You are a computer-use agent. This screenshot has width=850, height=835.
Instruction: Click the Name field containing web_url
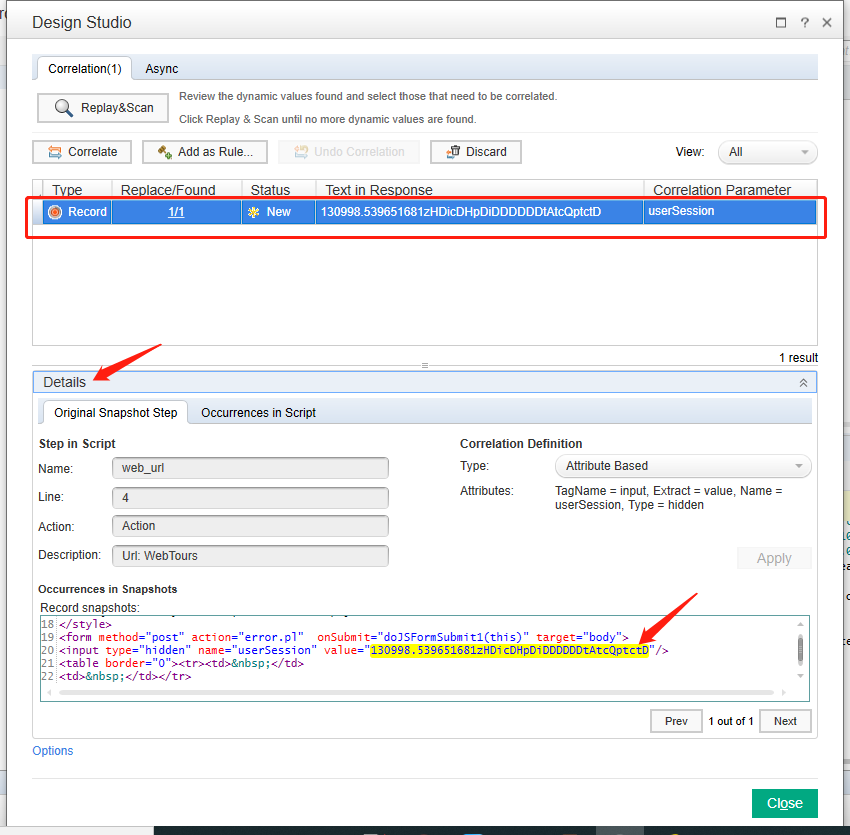tap(250, 468)
